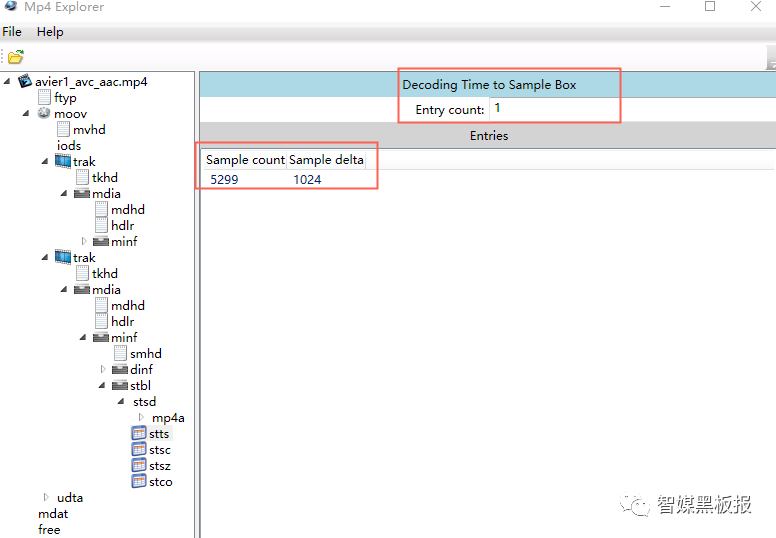Click the first trak film strip icon
The width and height of the screenshot is (776, 538).
point(63,161)
